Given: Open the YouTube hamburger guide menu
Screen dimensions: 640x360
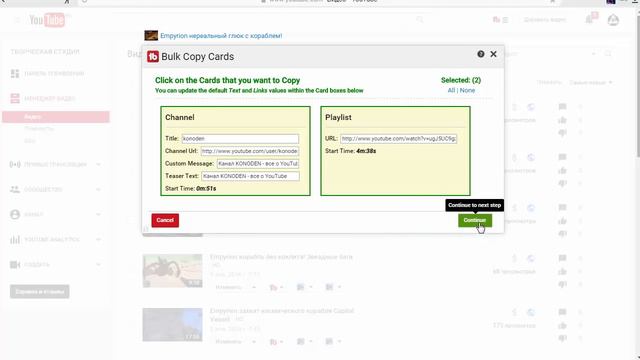Looking at the screenshot, I should [17, 20].
